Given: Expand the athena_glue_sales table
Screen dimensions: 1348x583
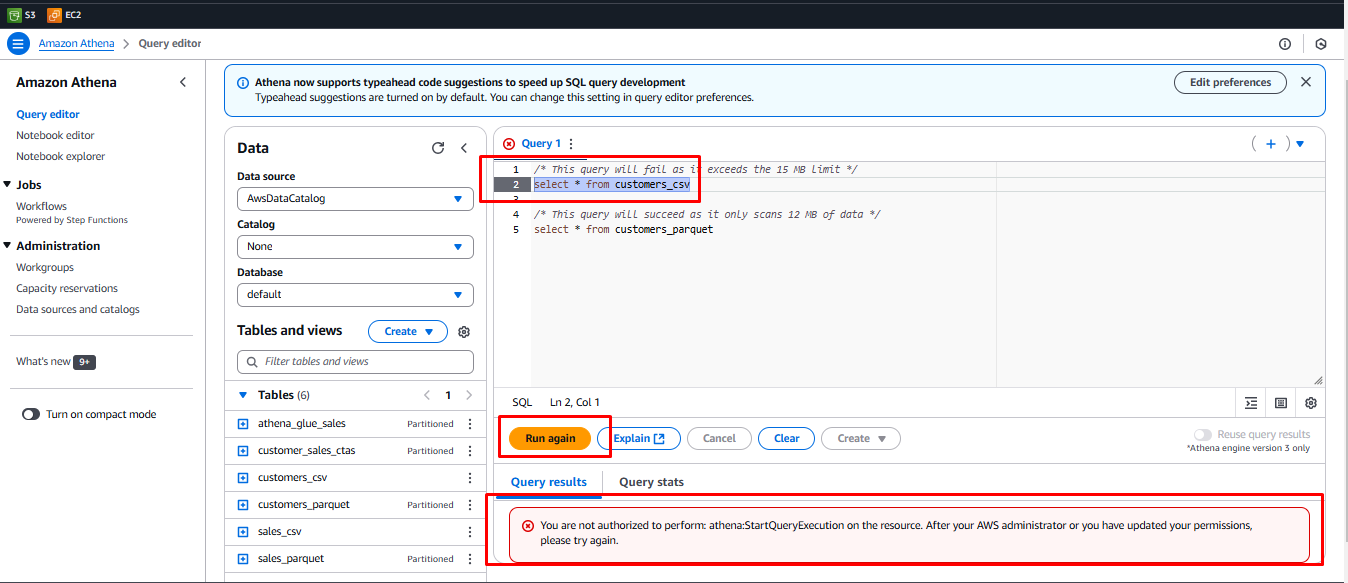Looking at the screenshot, I should click(x=243, y=424).
